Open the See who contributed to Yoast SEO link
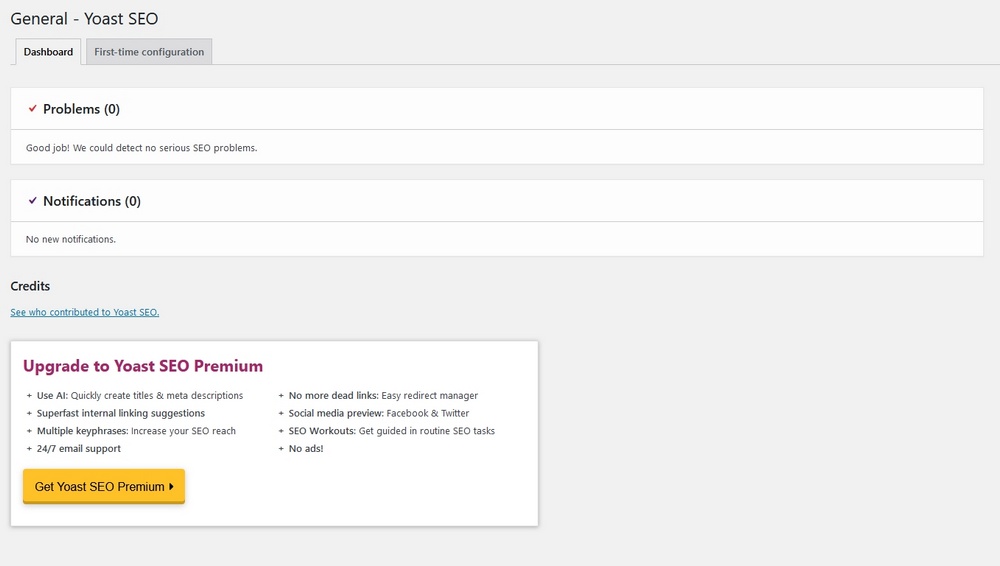The width and height of the screenshot is (1000, 566). coord(85,312)
